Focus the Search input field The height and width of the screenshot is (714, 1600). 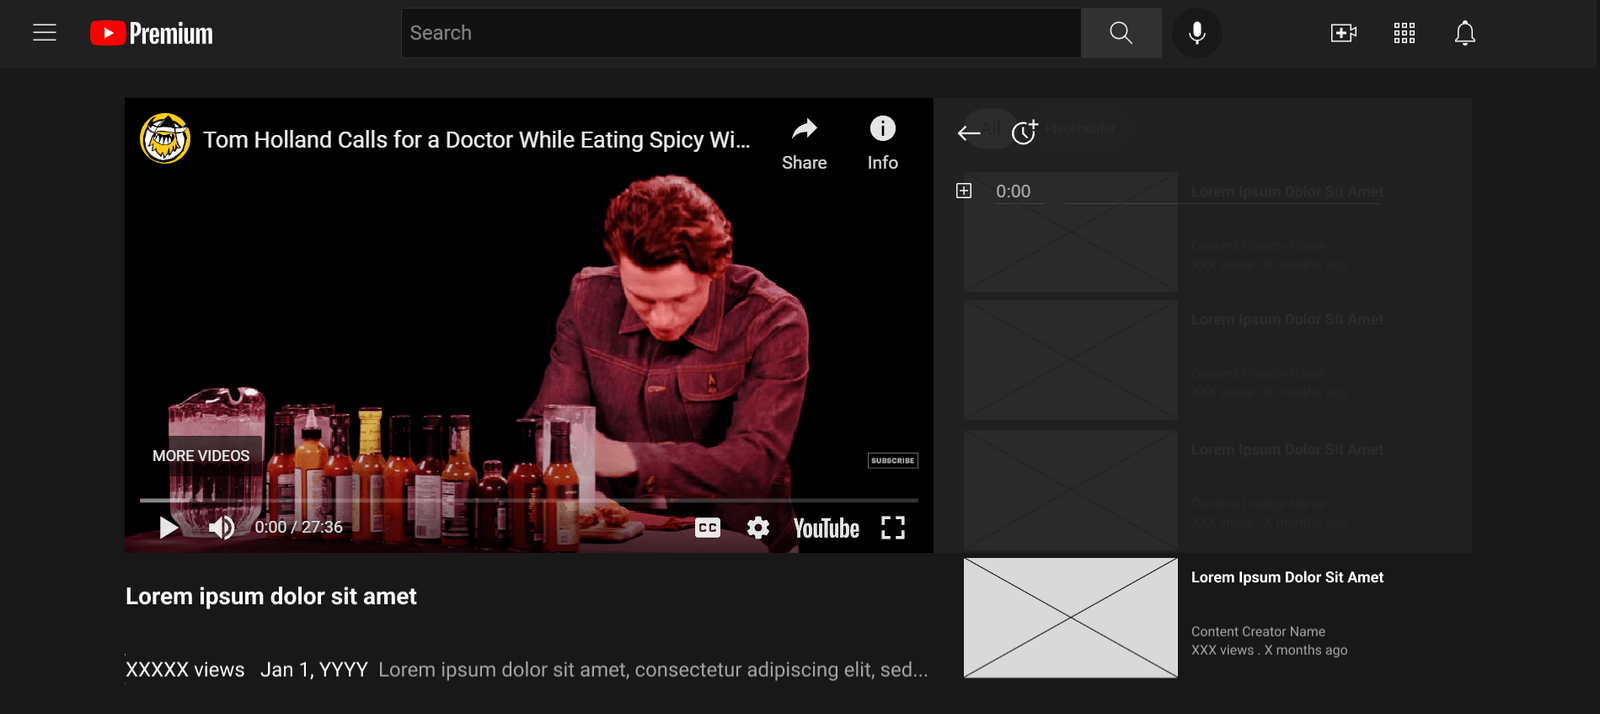tap(741, 33)
